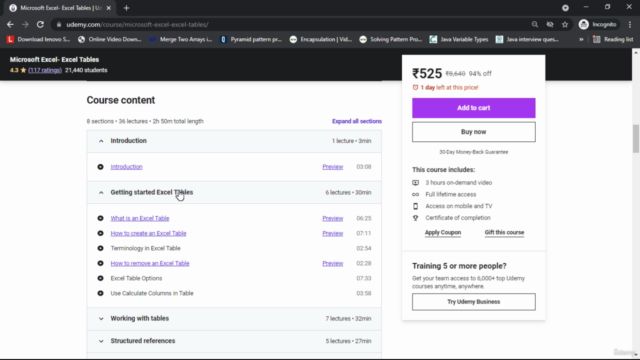
Task: Click the URL in the address bar
Action: coord(137,24)
